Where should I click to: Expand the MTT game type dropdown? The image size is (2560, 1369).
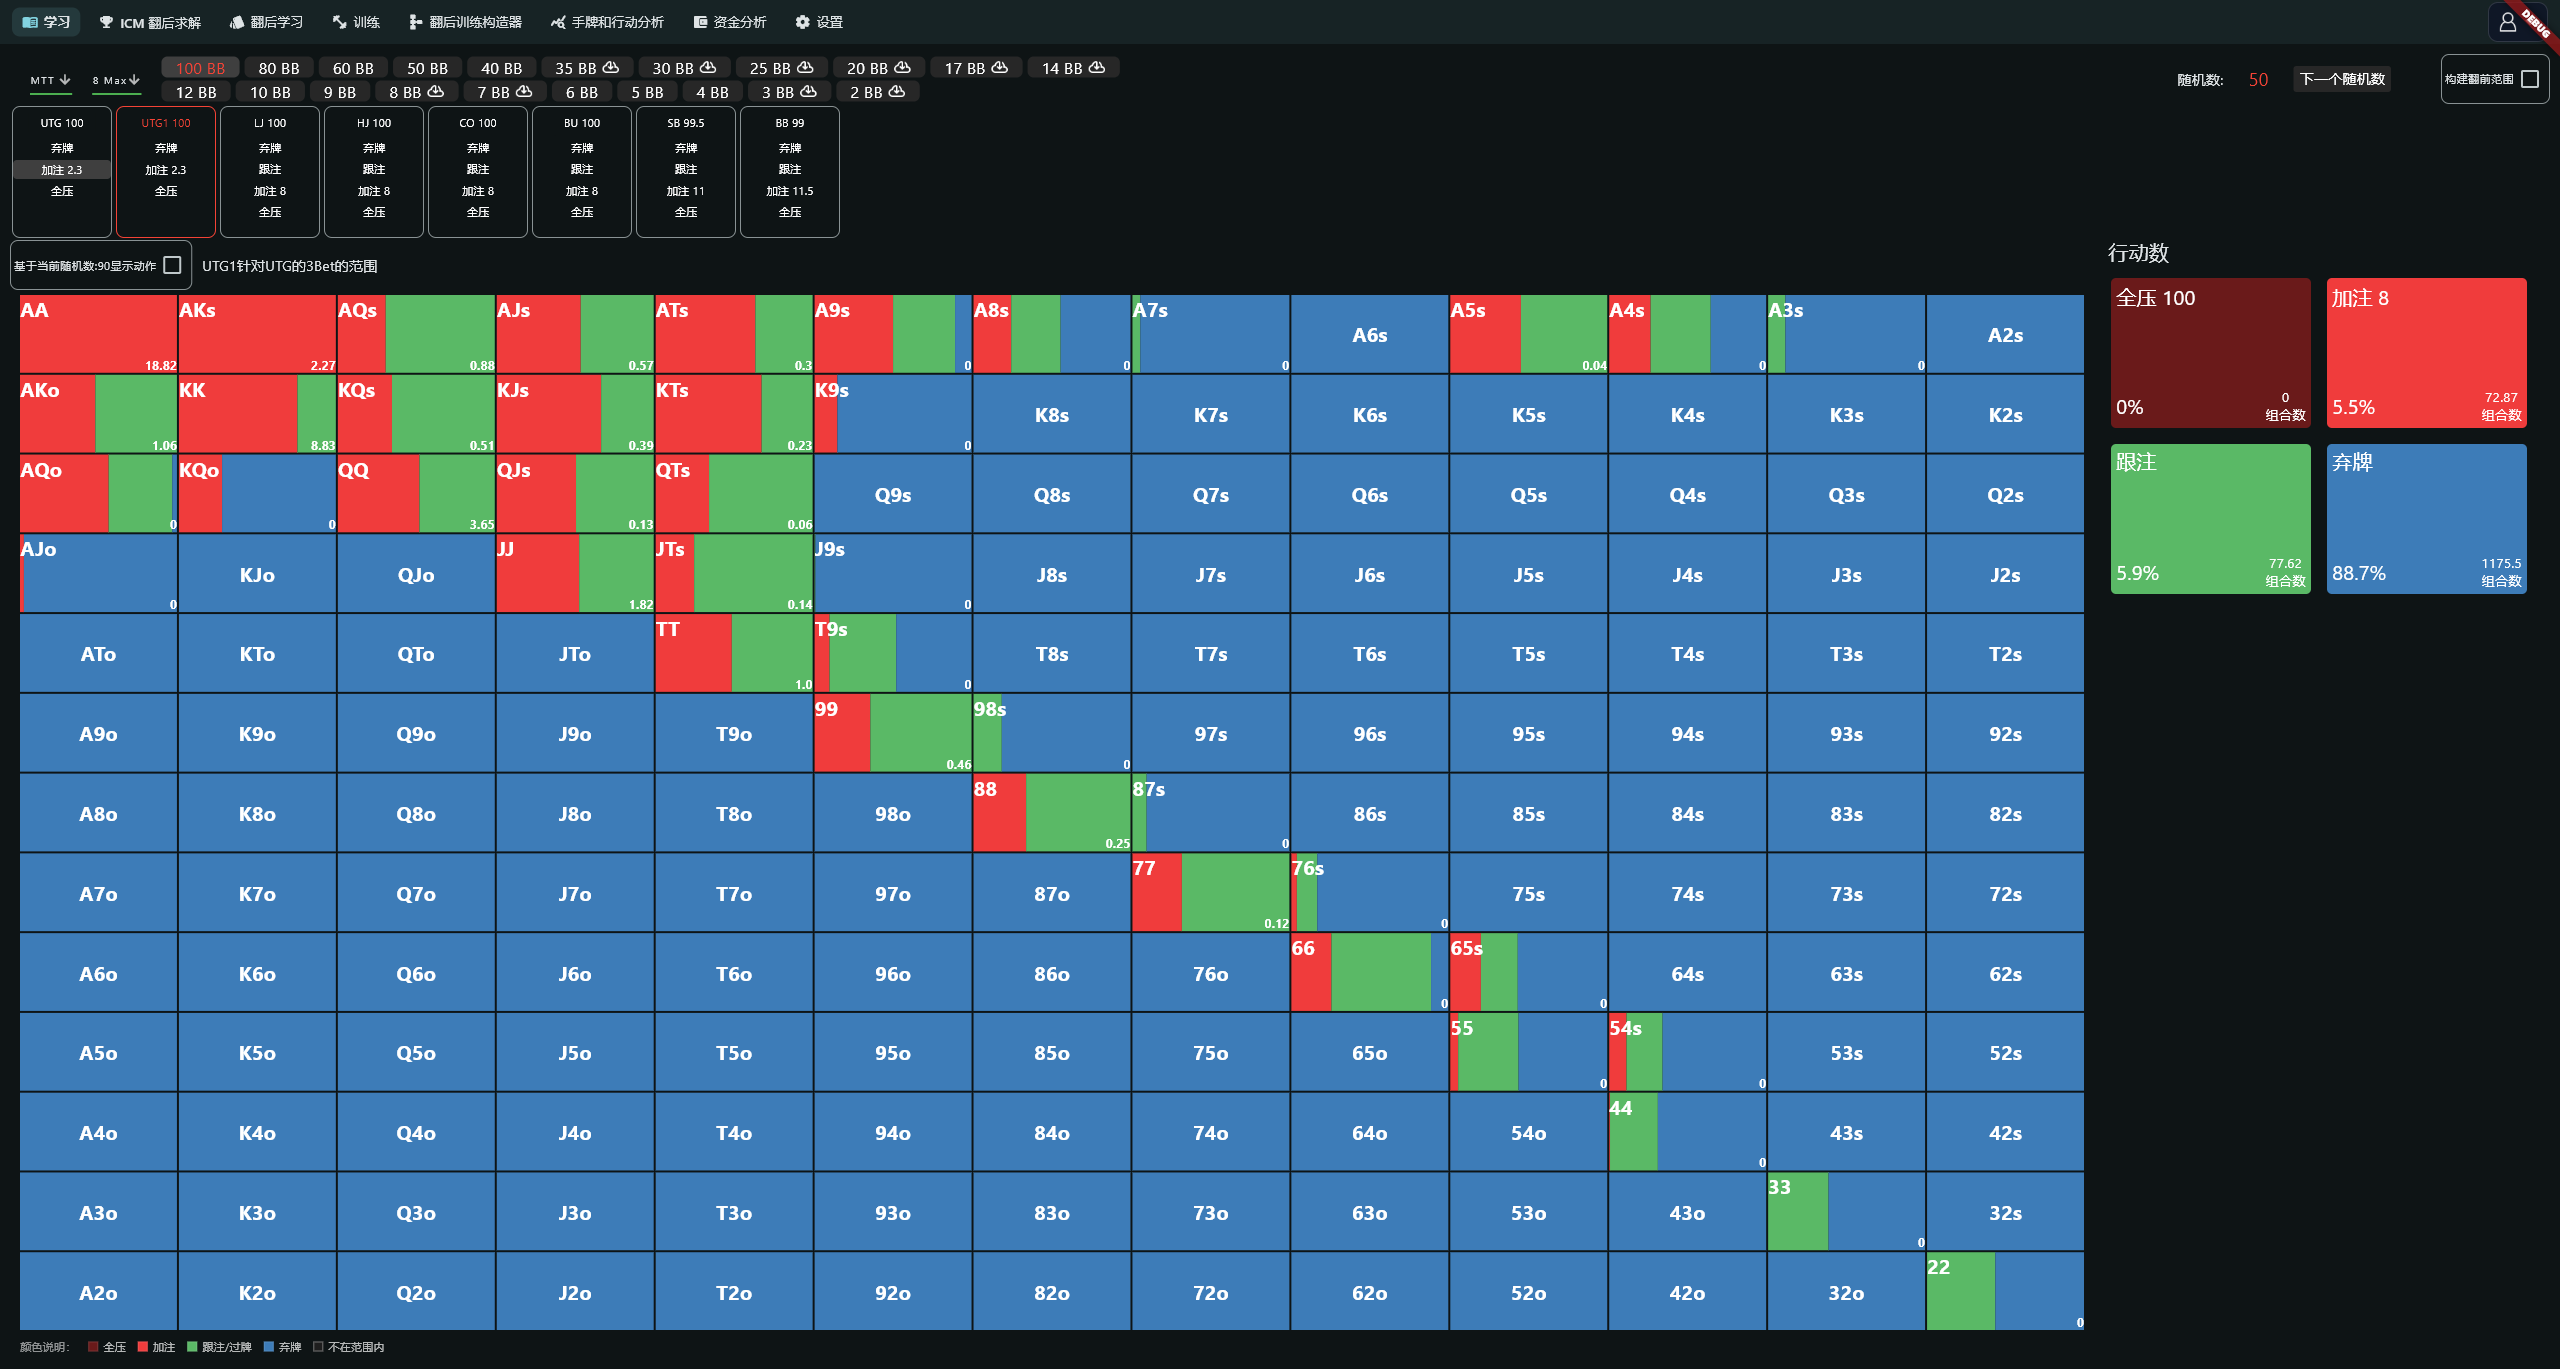click(x=50, y=80)
